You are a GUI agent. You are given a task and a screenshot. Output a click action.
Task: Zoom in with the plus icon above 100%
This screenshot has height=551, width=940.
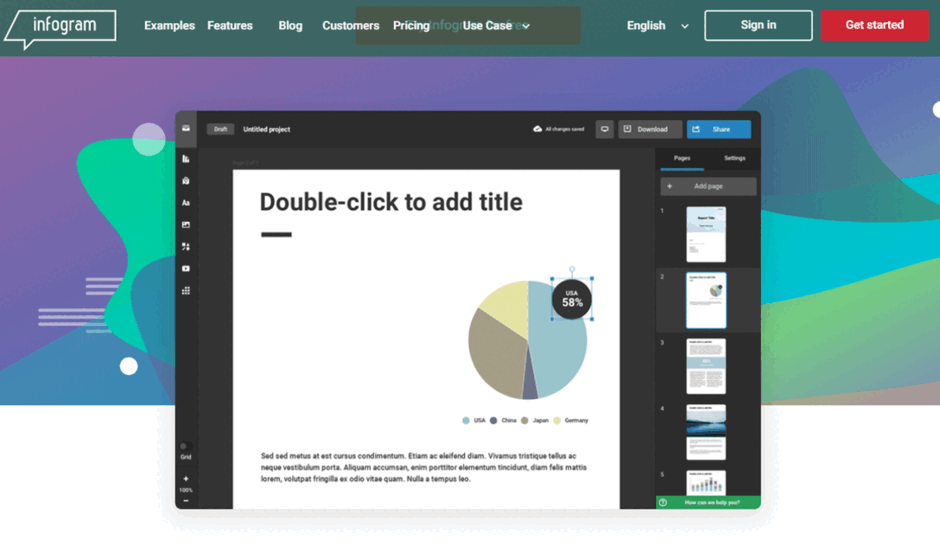pos(186,479)
